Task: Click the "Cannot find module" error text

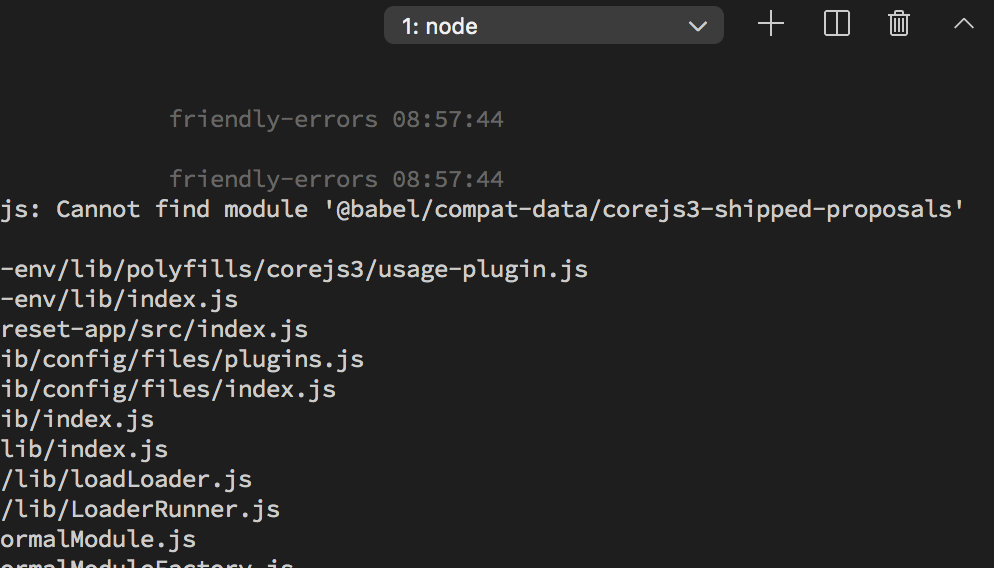Action: (182, 209)
